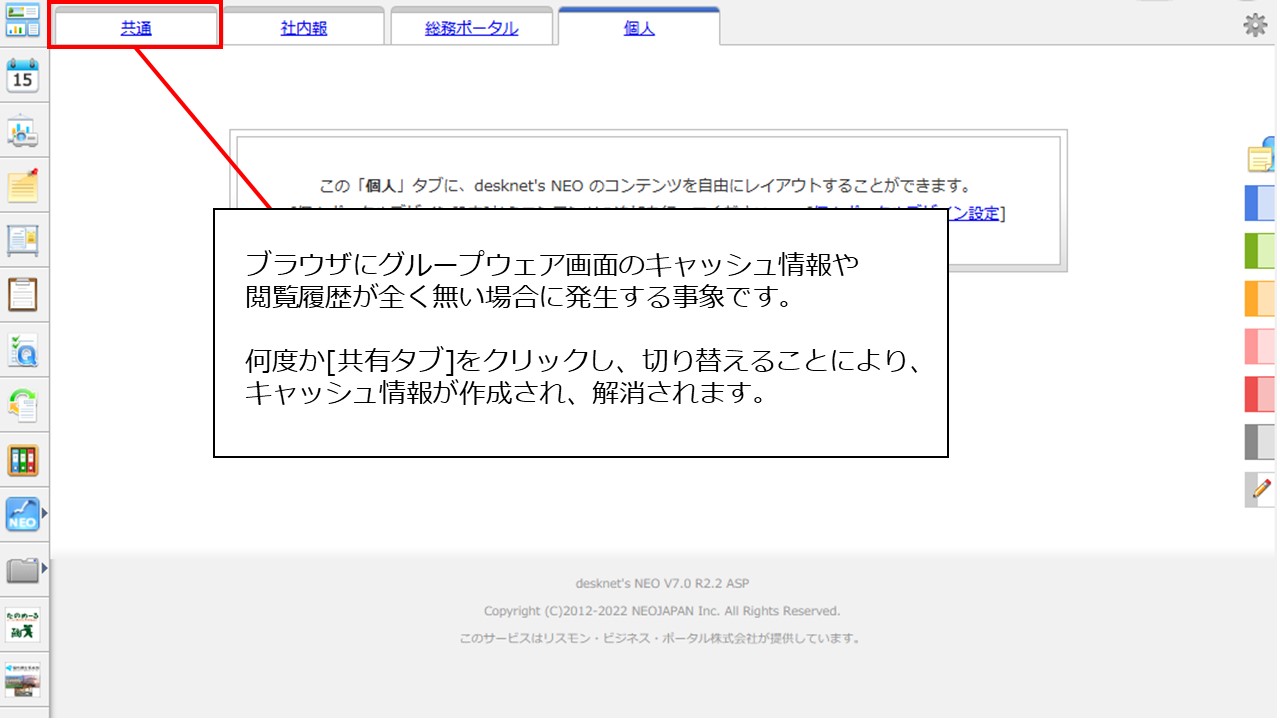
Task: Open the facility reservation presentation icon
Action: click(22, 131)
